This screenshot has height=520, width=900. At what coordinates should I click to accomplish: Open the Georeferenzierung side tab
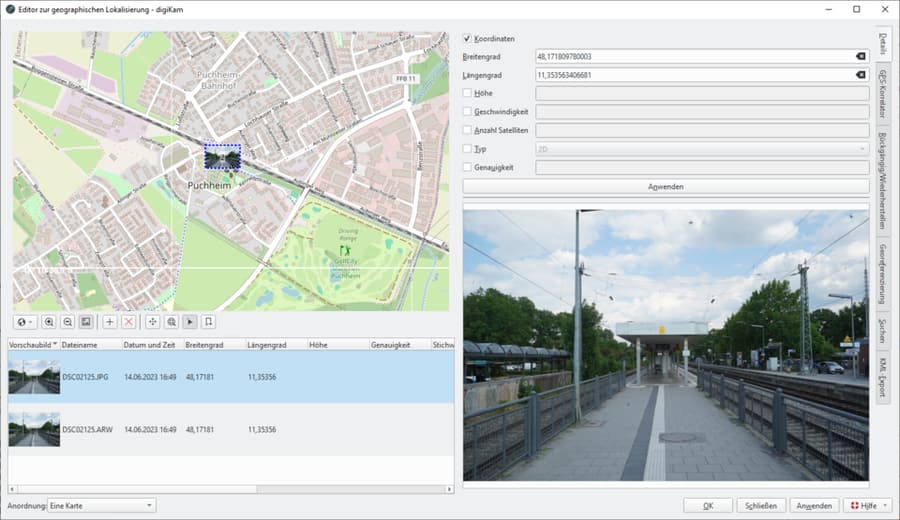tap(883, 274)
